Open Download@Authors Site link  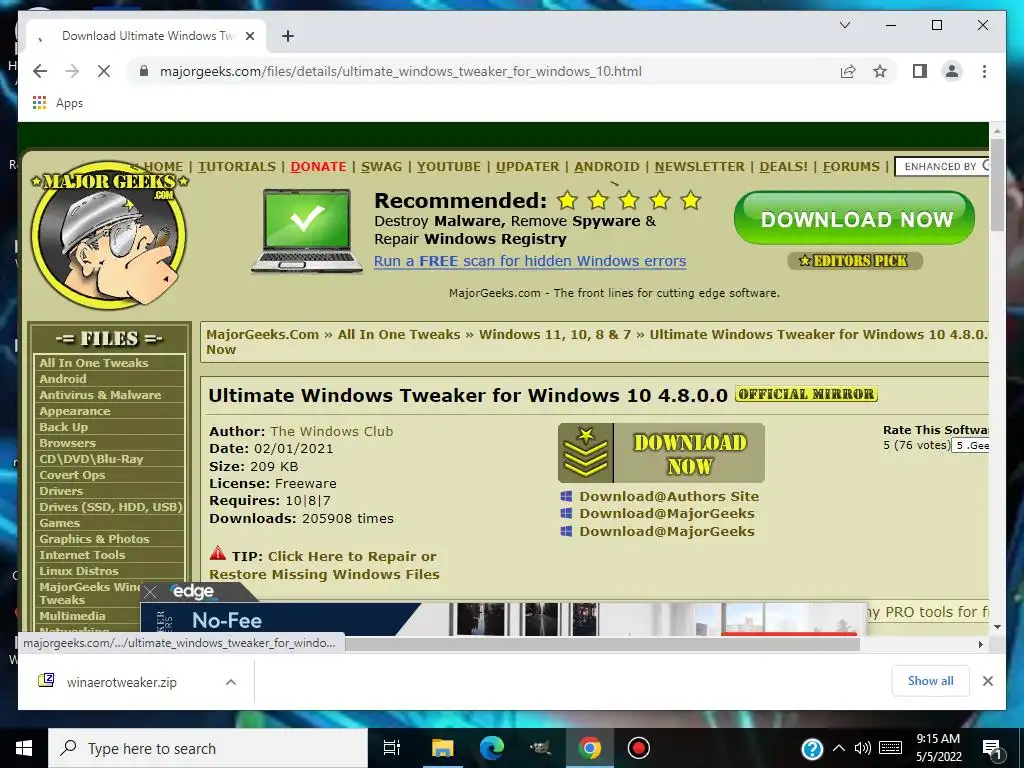(669, 496)
